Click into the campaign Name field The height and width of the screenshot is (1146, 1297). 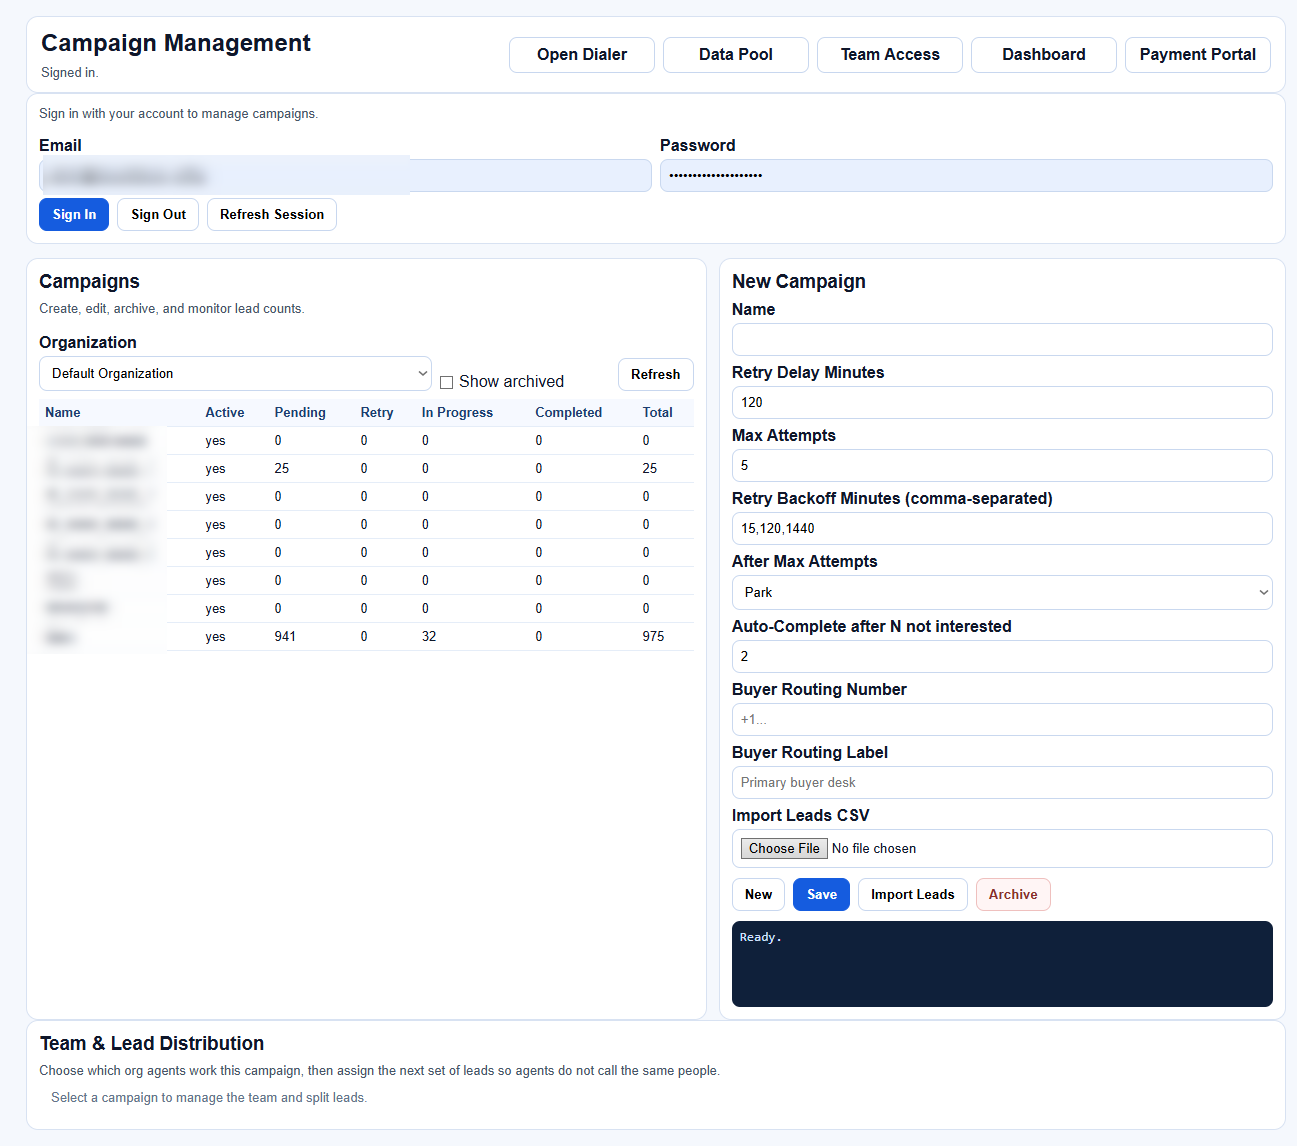[x=1002, y=339]
